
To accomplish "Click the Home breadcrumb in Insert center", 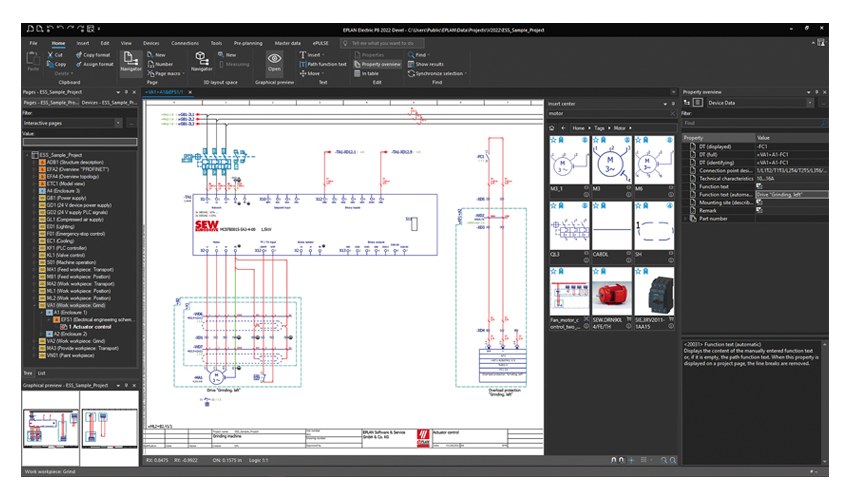I will point(578,128).
